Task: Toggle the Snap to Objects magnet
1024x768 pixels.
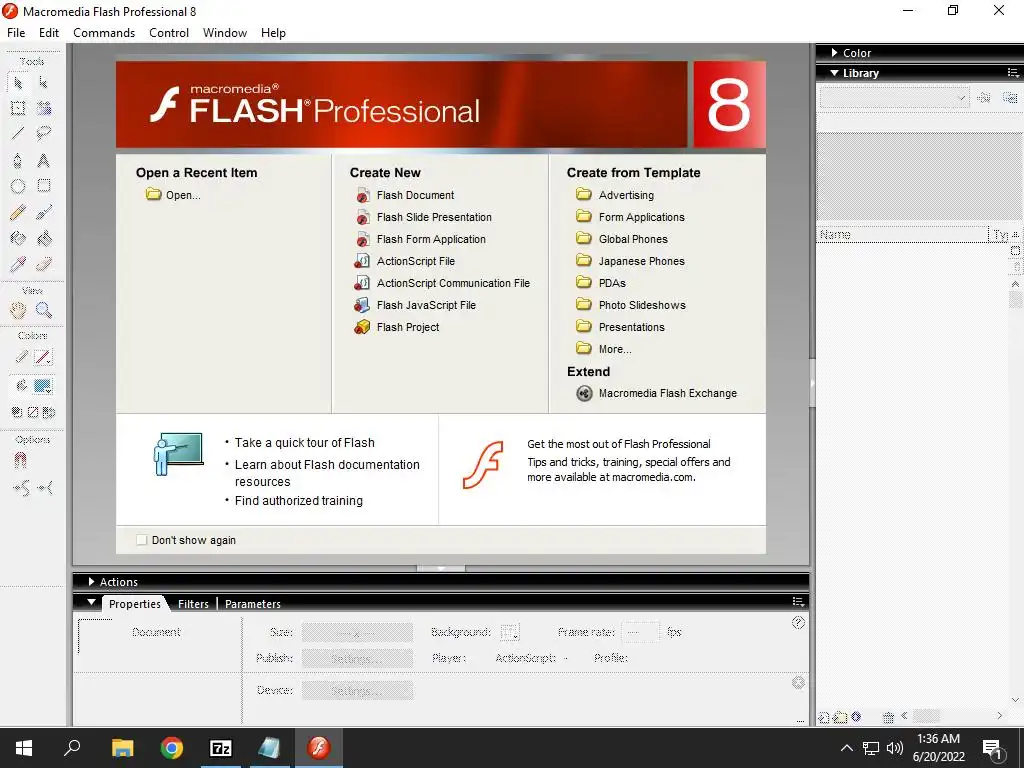Action: (20, 460)
